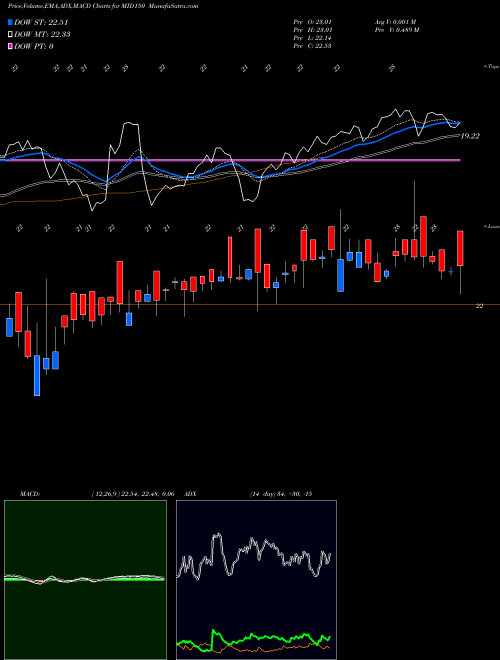Click the MACD (12,26,9) values text
The width and height of the screenshot is (500, 660).
133,494
